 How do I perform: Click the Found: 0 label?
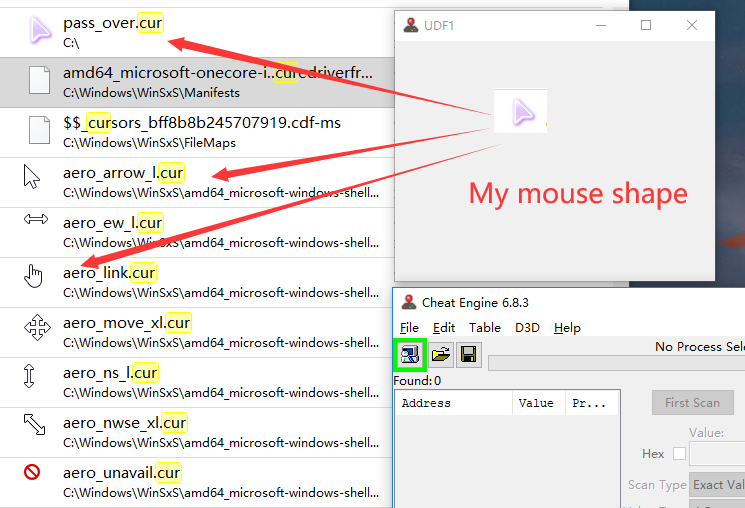pyautogui.click(x=417, y=381)
